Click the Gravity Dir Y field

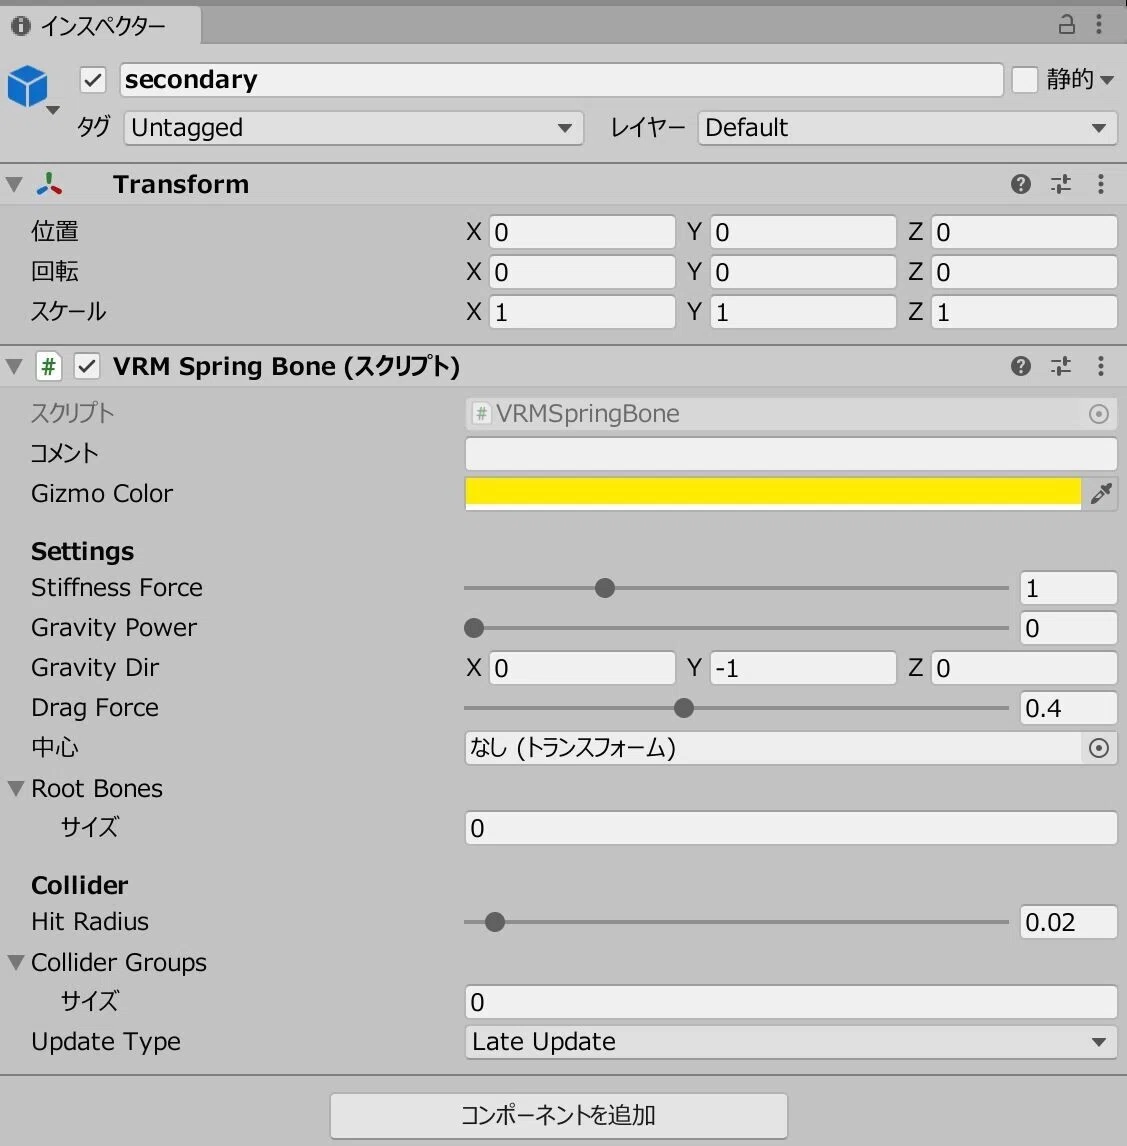click(x=802, y=668)
